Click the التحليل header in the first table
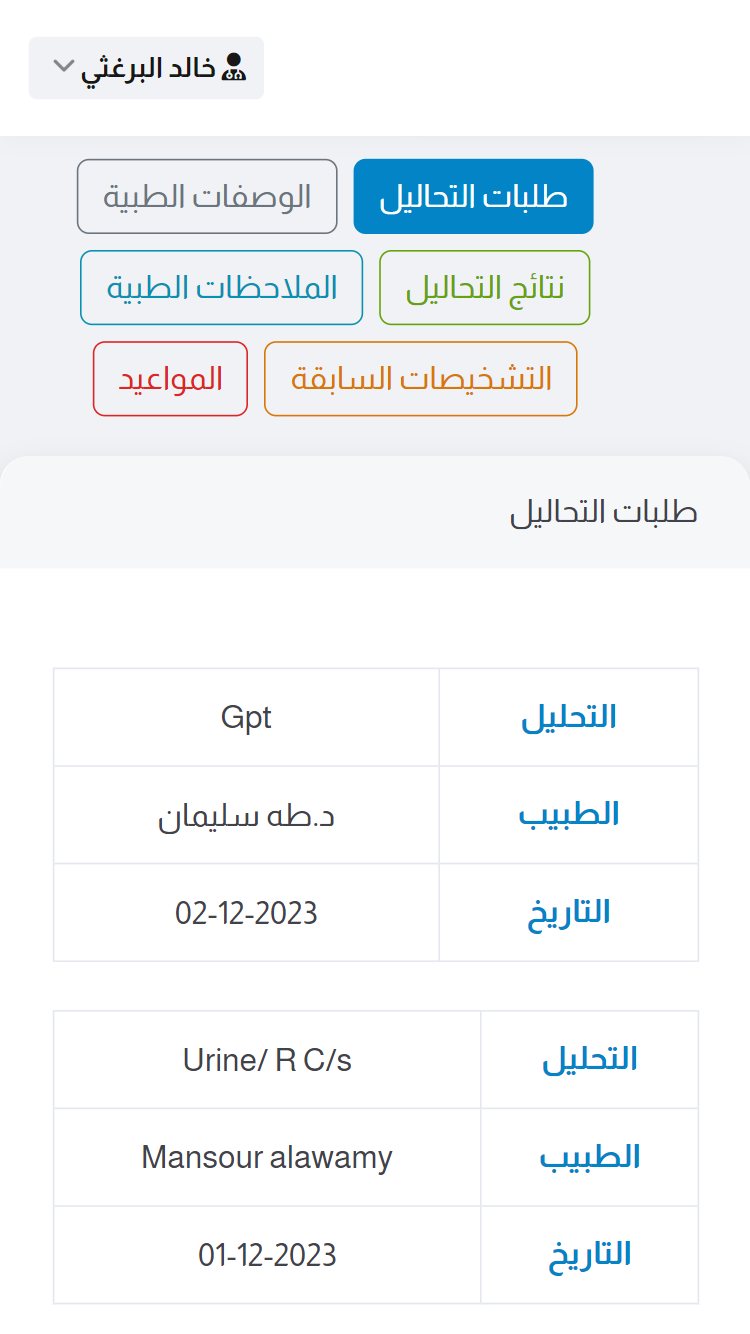 pos(568,716)
